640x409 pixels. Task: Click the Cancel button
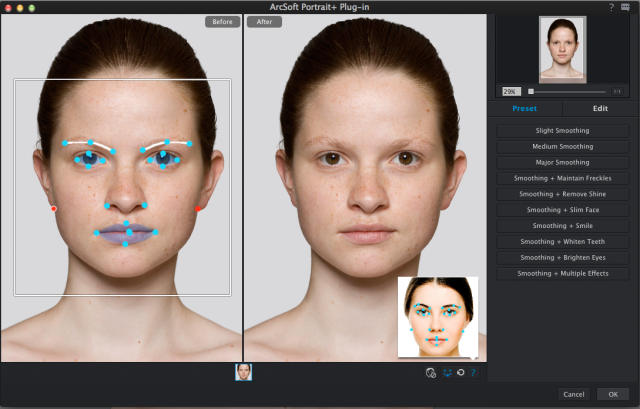pyautogui.click(x=574, y=394)
